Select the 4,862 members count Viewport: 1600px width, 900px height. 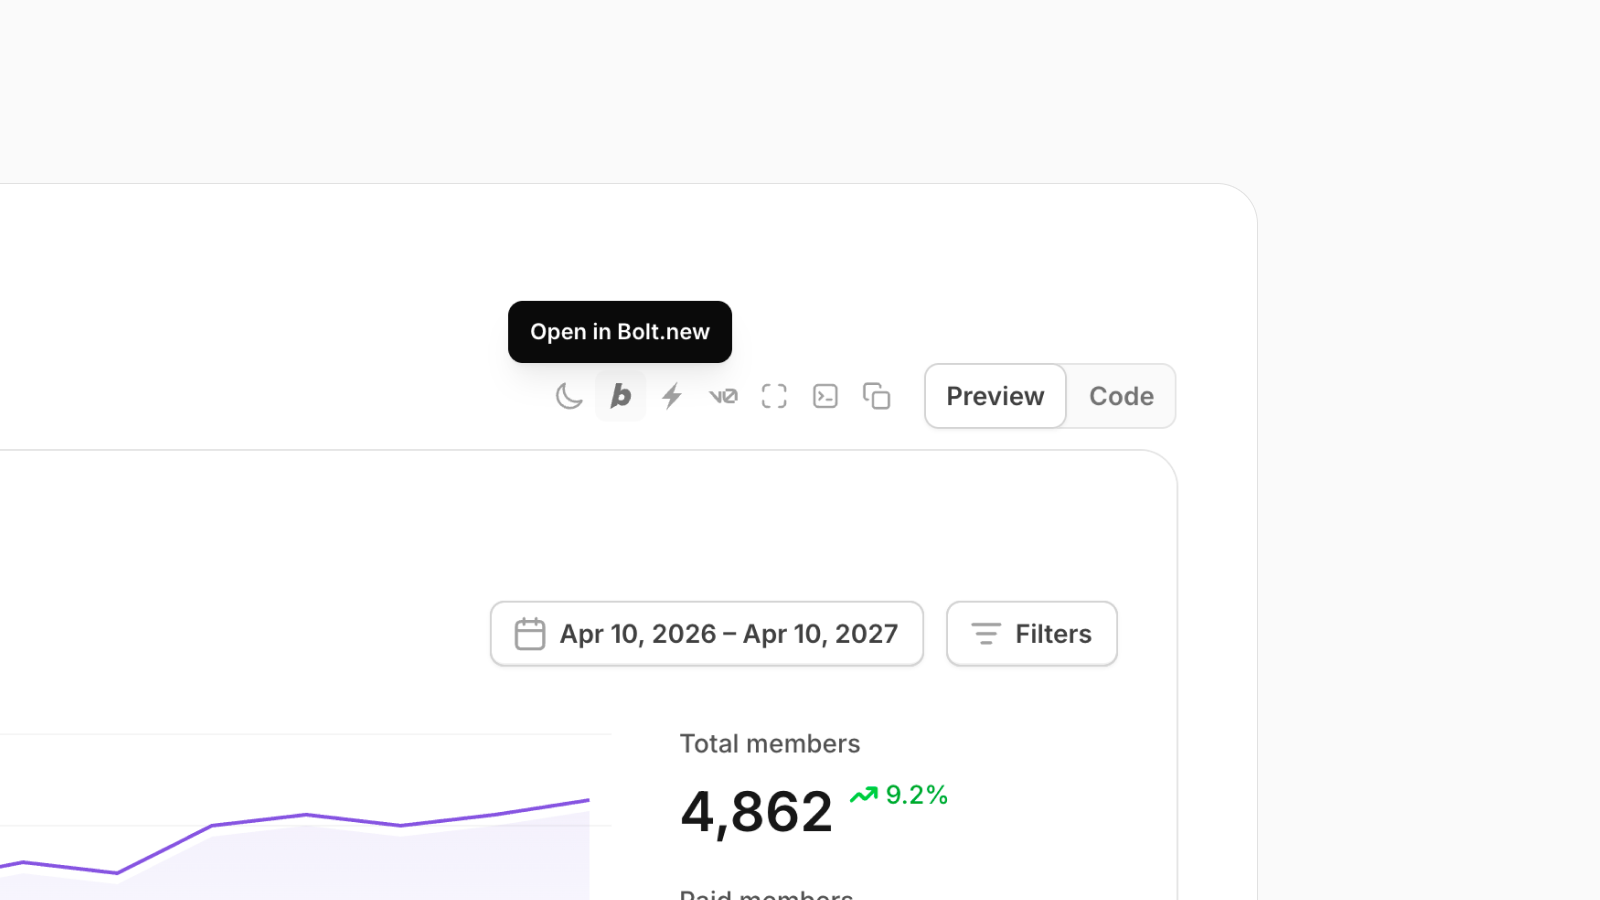click(x=756, y=811)
